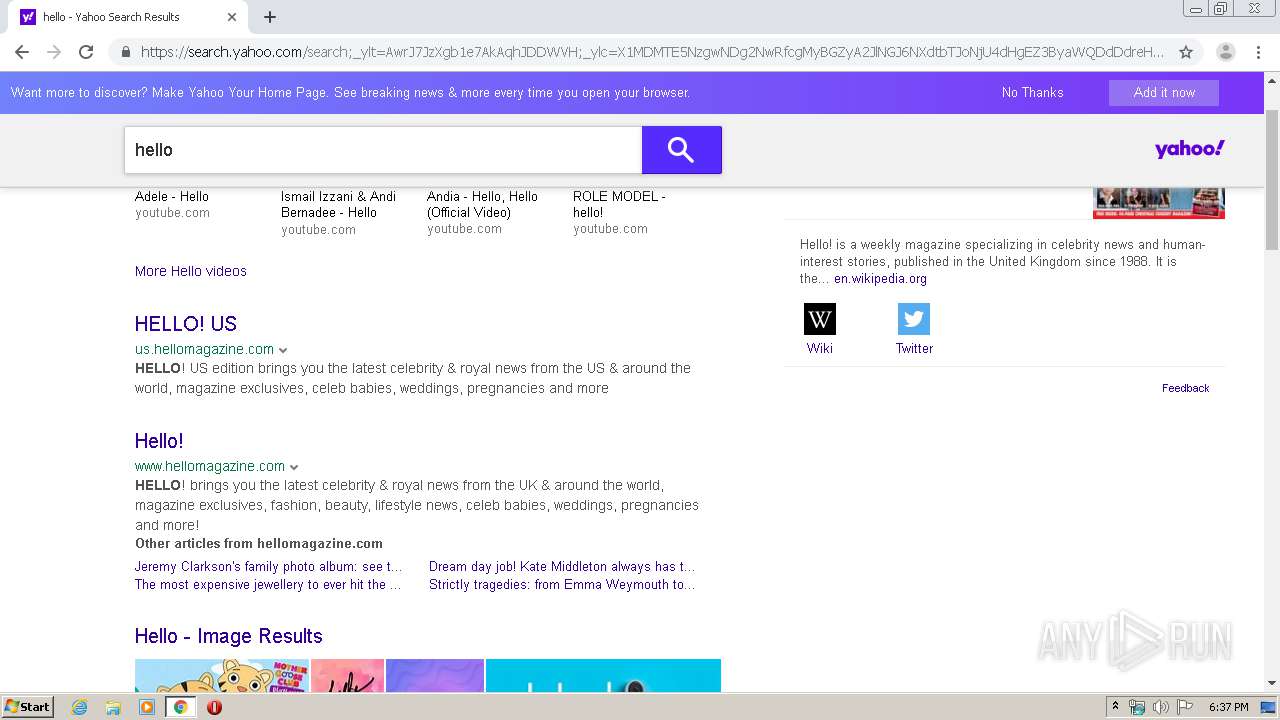Open the purple wavy image result thumbnail

[435, 675]
